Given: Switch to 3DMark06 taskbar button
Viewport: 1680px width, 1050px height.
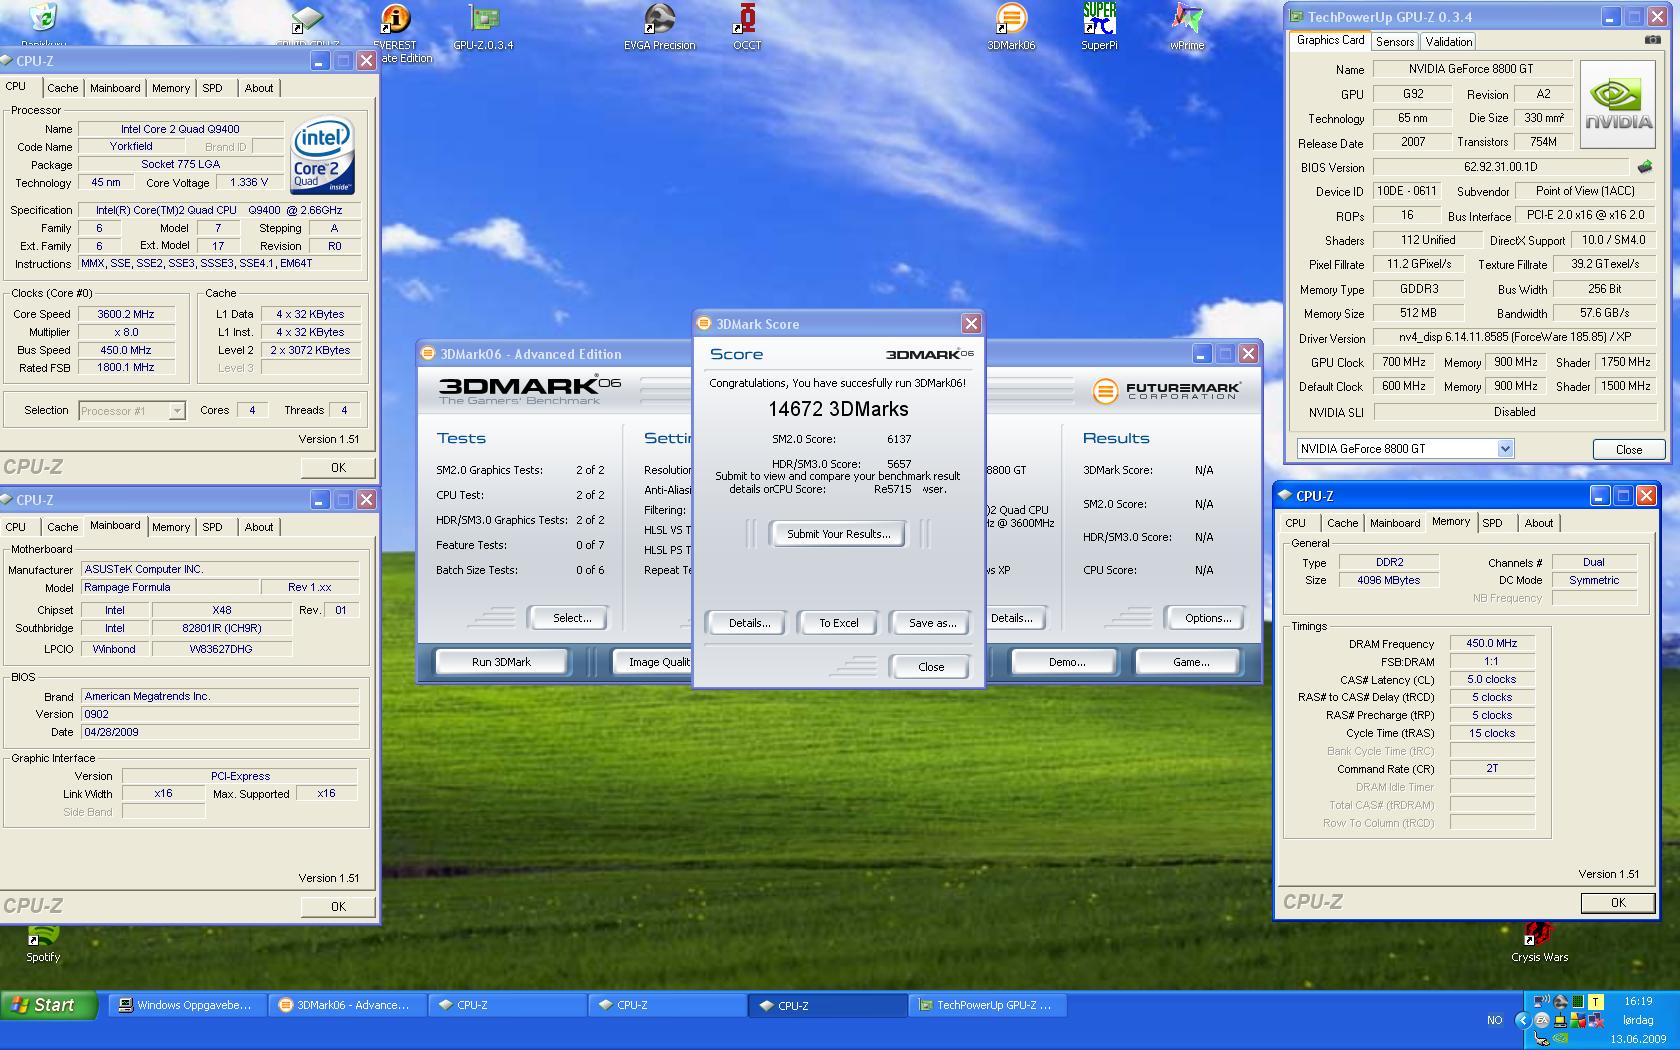Looking at the screenshot, I should [x=347, y=1005].
